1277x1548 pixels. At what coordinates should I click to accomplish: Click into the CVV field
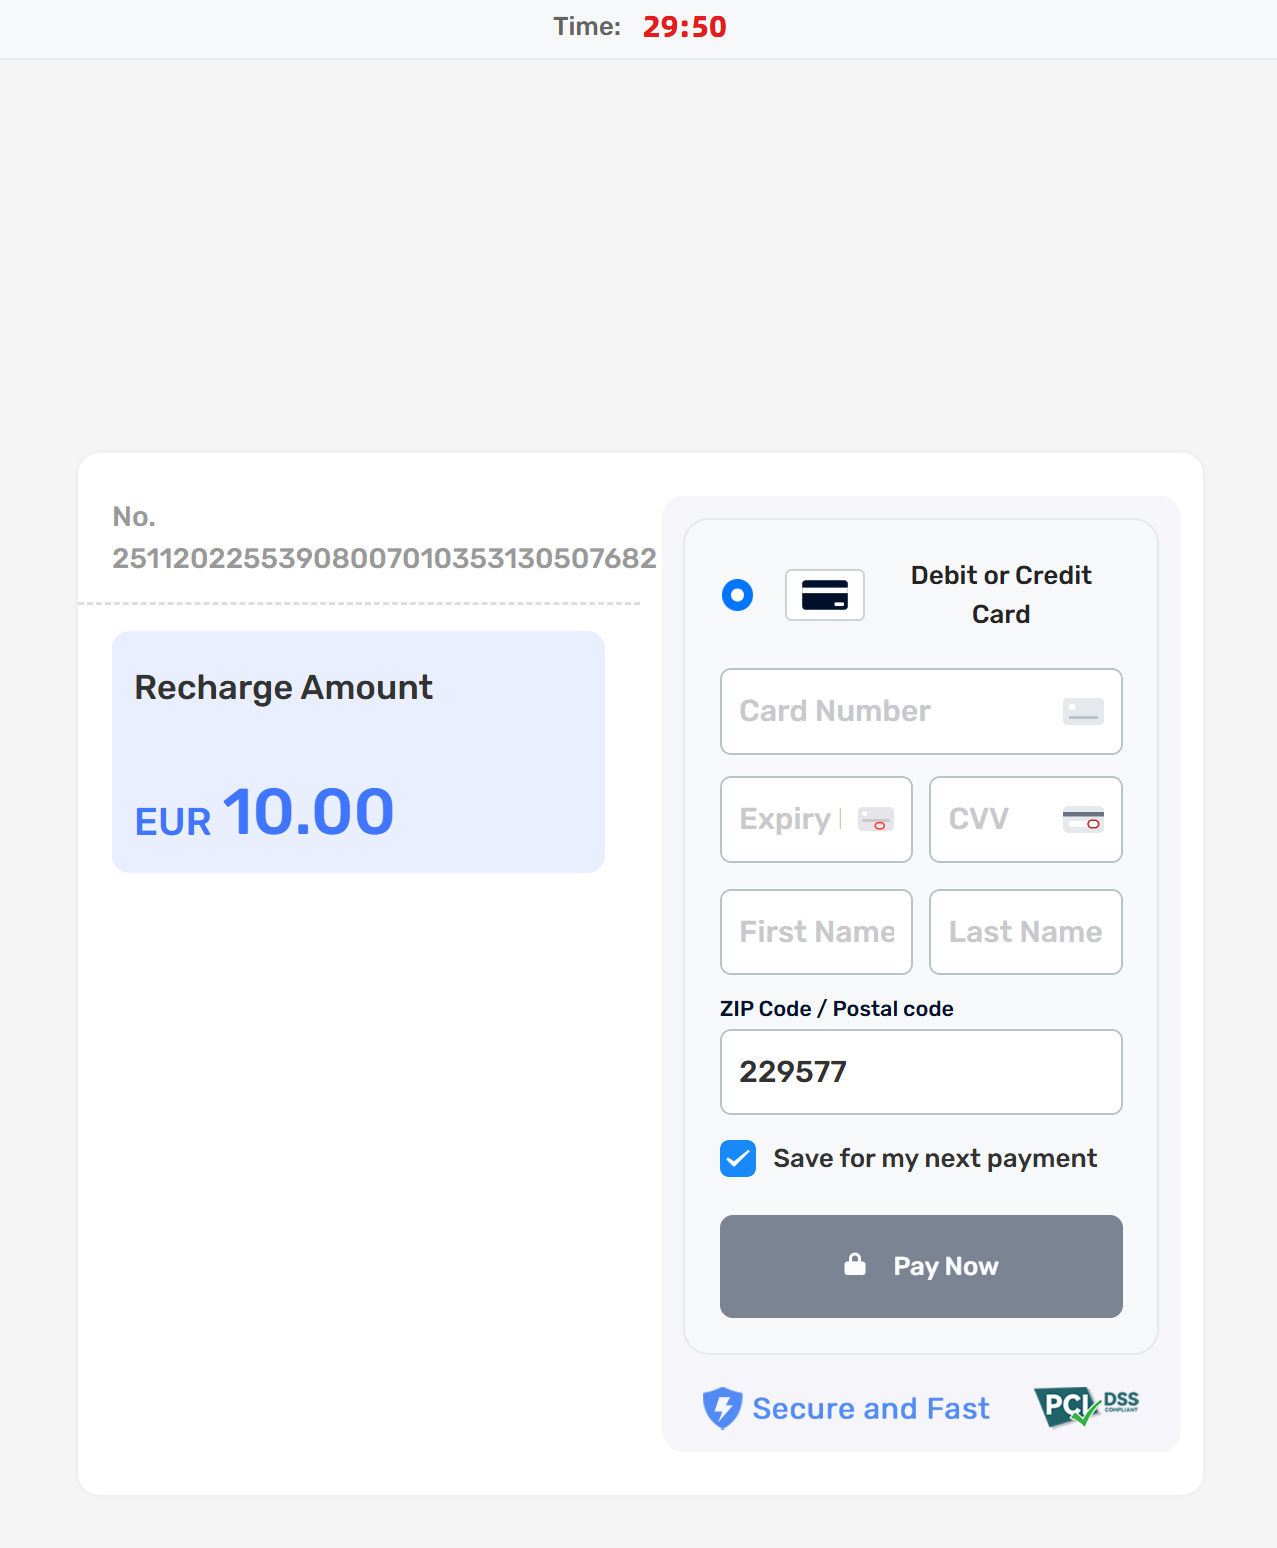(995, 819)
